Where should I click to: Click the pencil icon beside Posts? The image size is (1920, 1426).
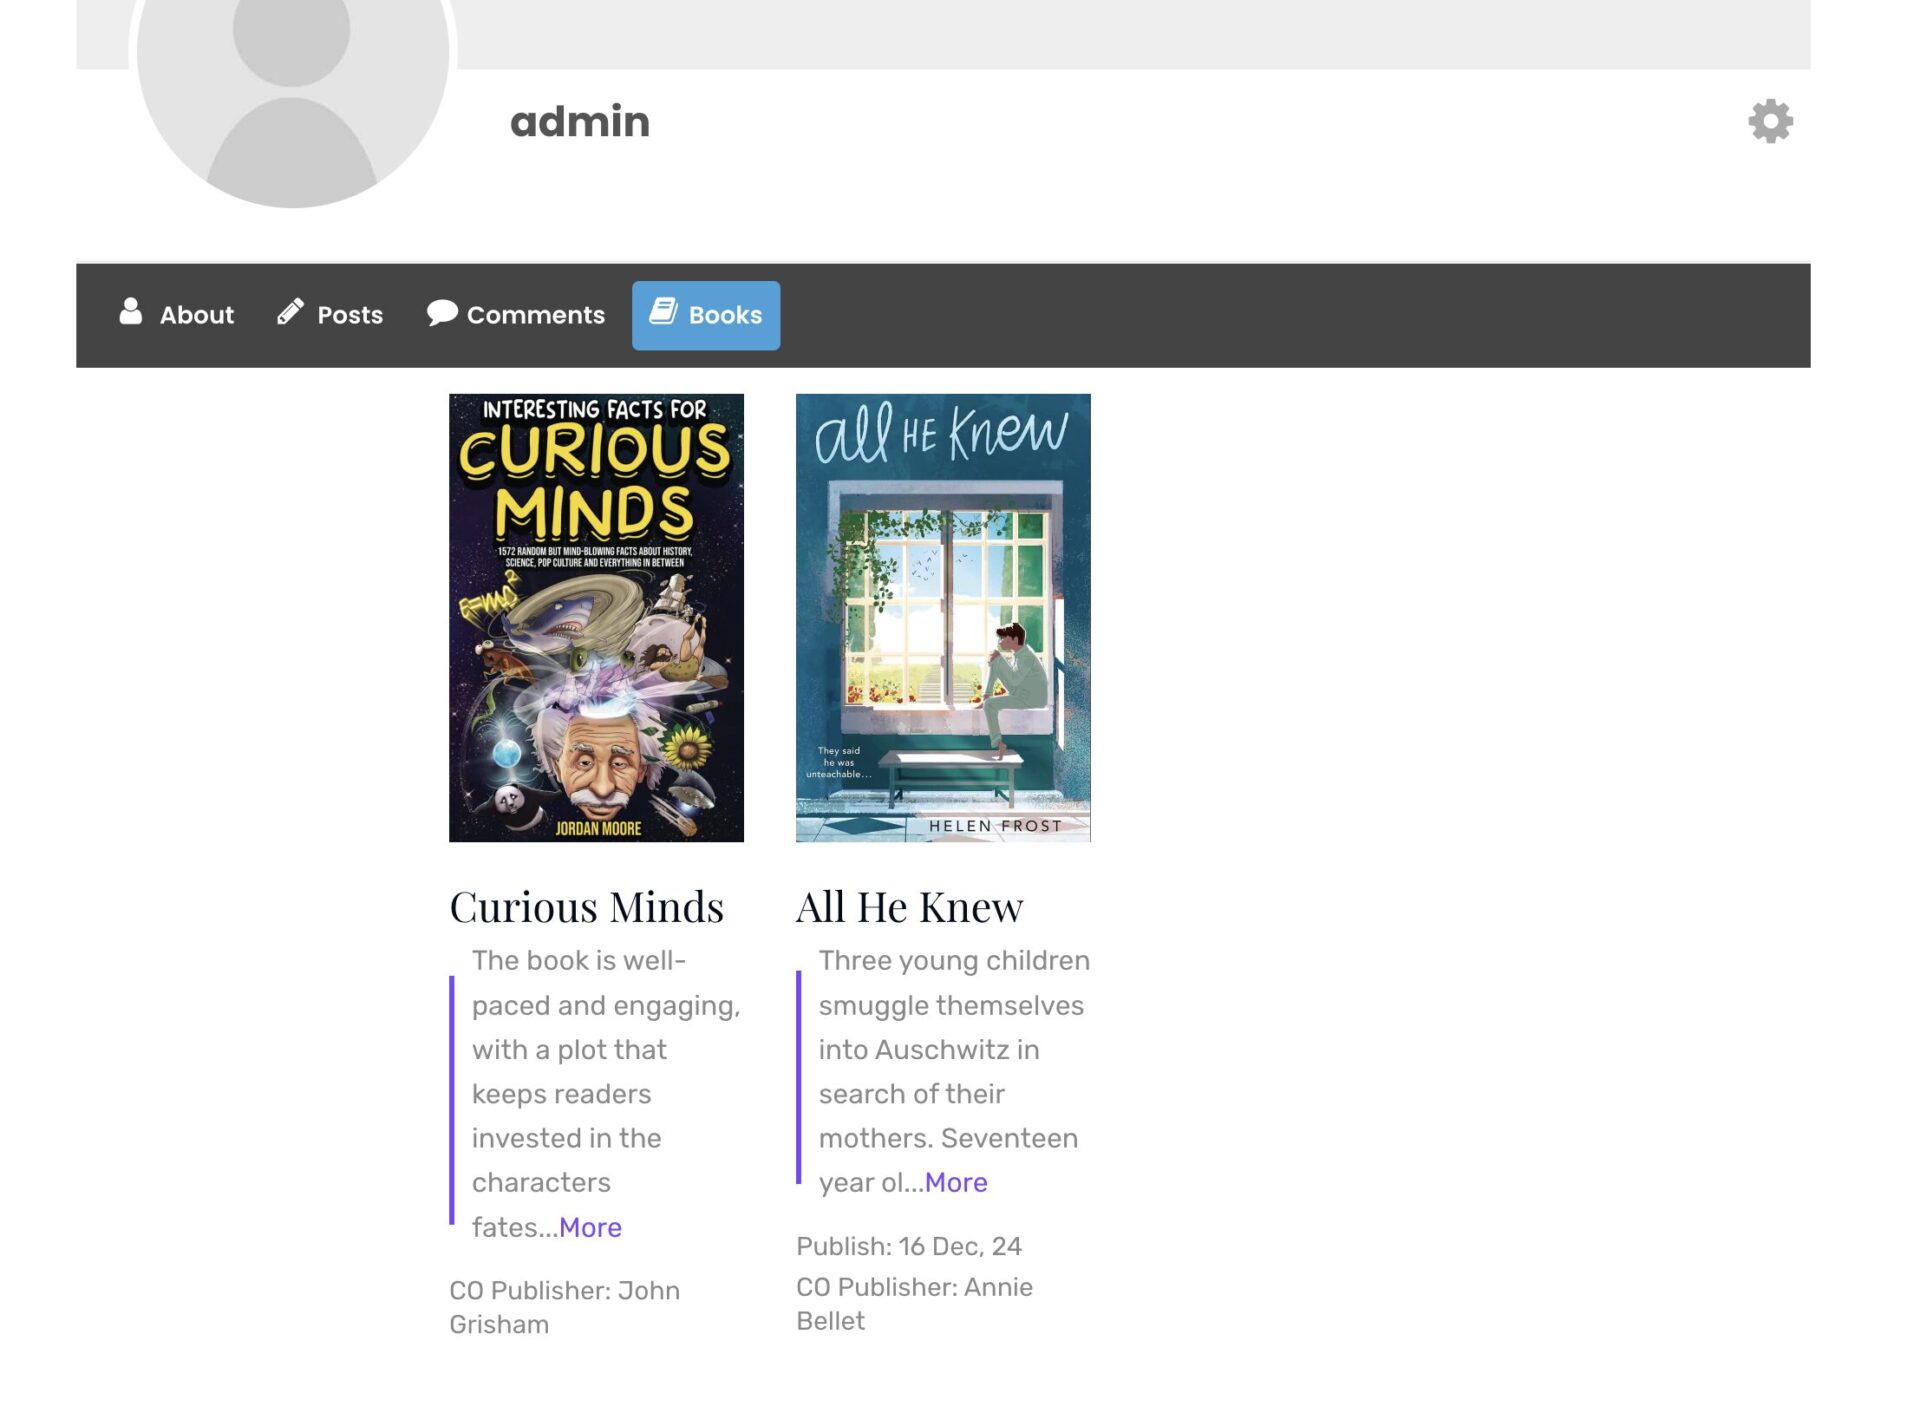[290, 312]
